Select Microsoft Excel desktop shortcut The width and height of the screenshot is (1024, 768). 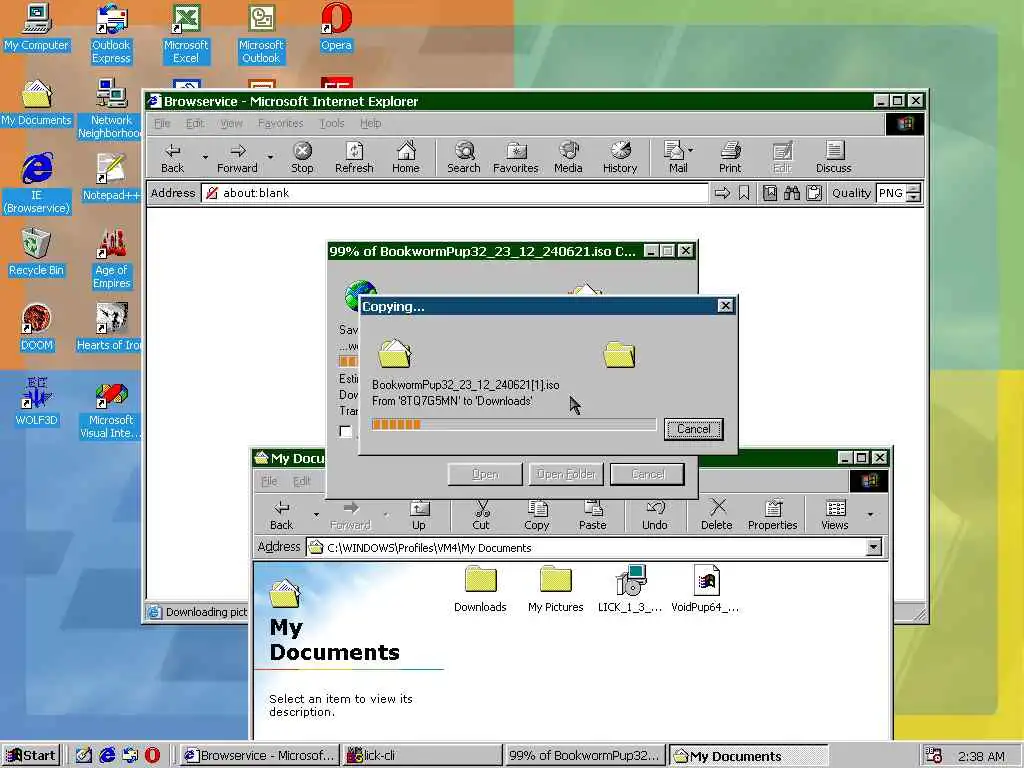click(186, 34)
